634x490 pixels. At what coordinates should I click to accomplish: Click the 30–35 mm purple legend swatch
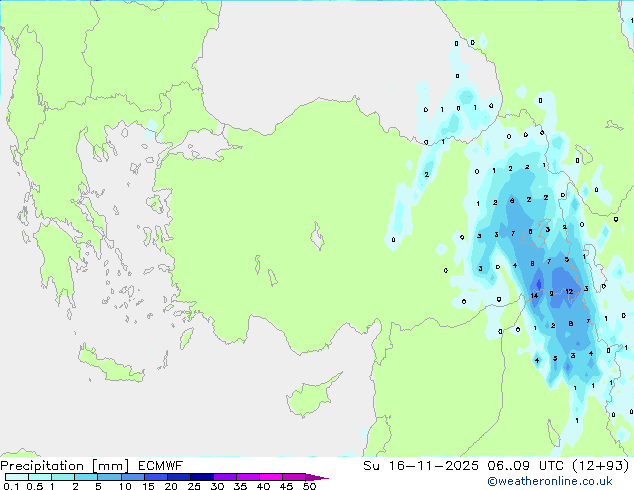[225, 477]
